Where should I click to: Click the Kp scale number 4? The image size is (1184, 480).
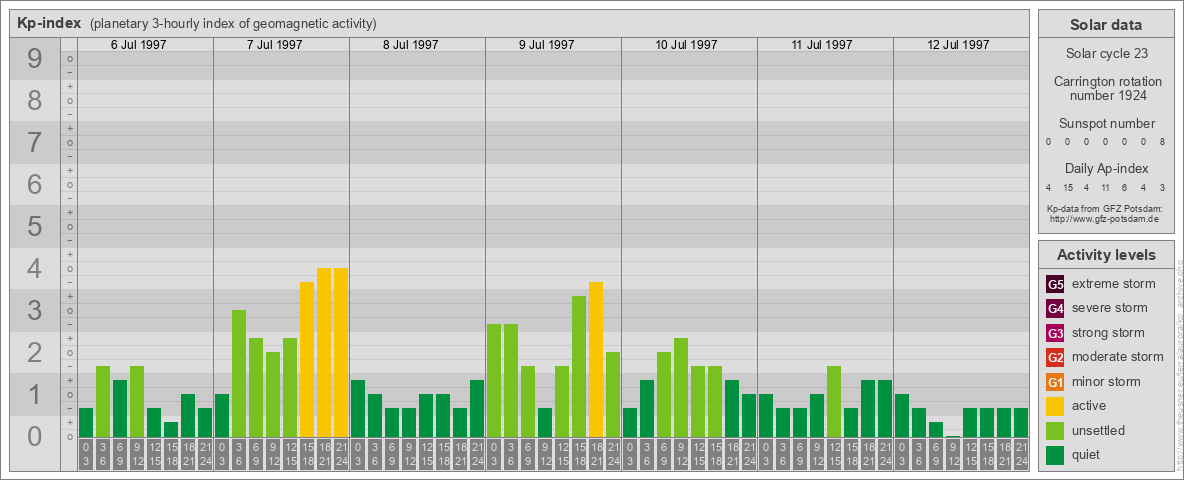(34, 269)
